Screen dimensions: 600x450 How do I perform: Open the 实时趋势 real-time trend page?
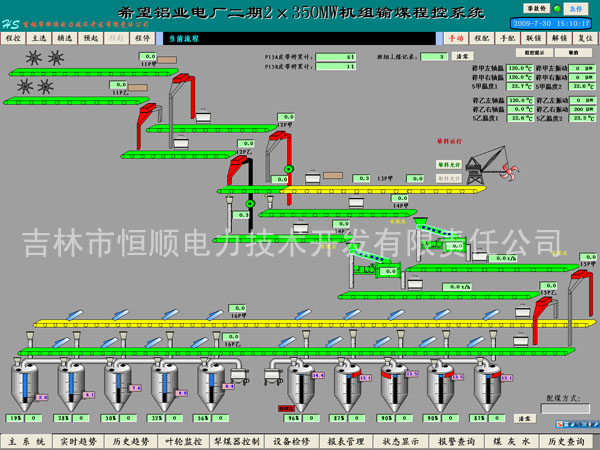tap(77, 441)
